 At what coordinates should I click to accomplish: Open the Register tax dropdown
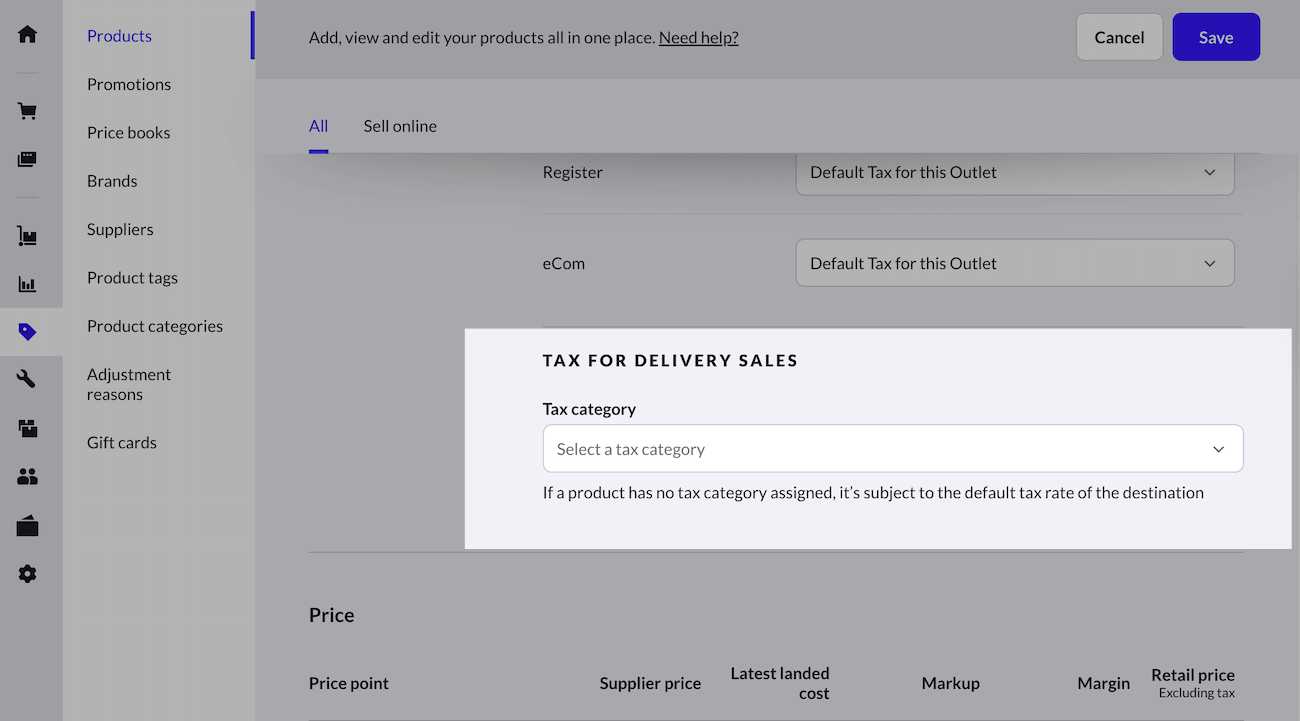1015,172
